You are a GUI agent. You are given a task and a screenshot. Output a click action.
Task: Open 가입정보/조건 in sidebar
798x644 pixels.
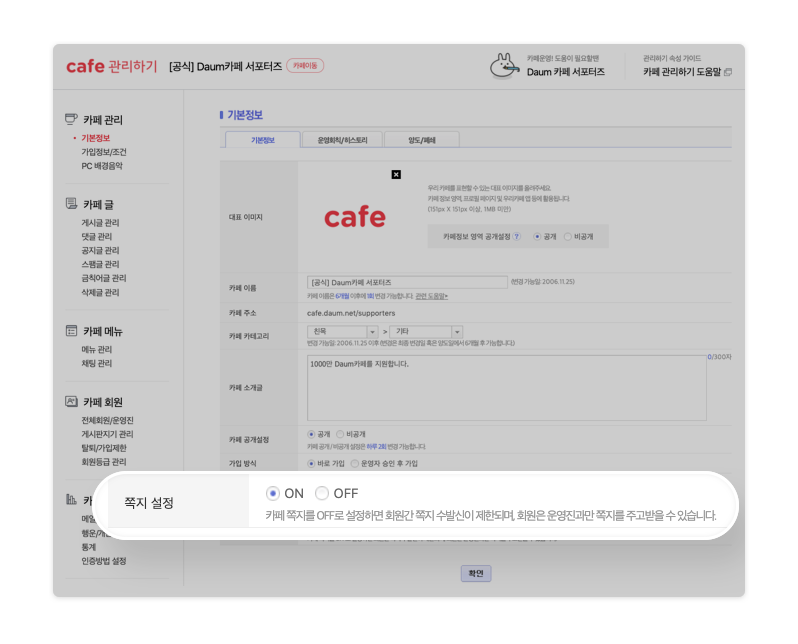click(x=104, y=152)
